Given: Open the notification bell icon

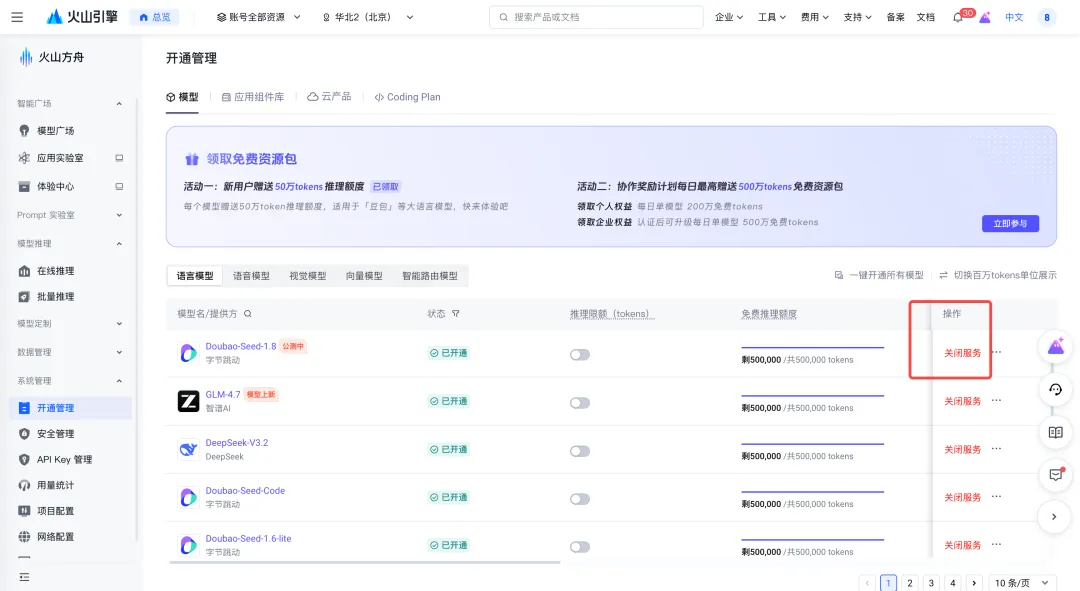Looking at the screenshot, I should click(957, 17).
